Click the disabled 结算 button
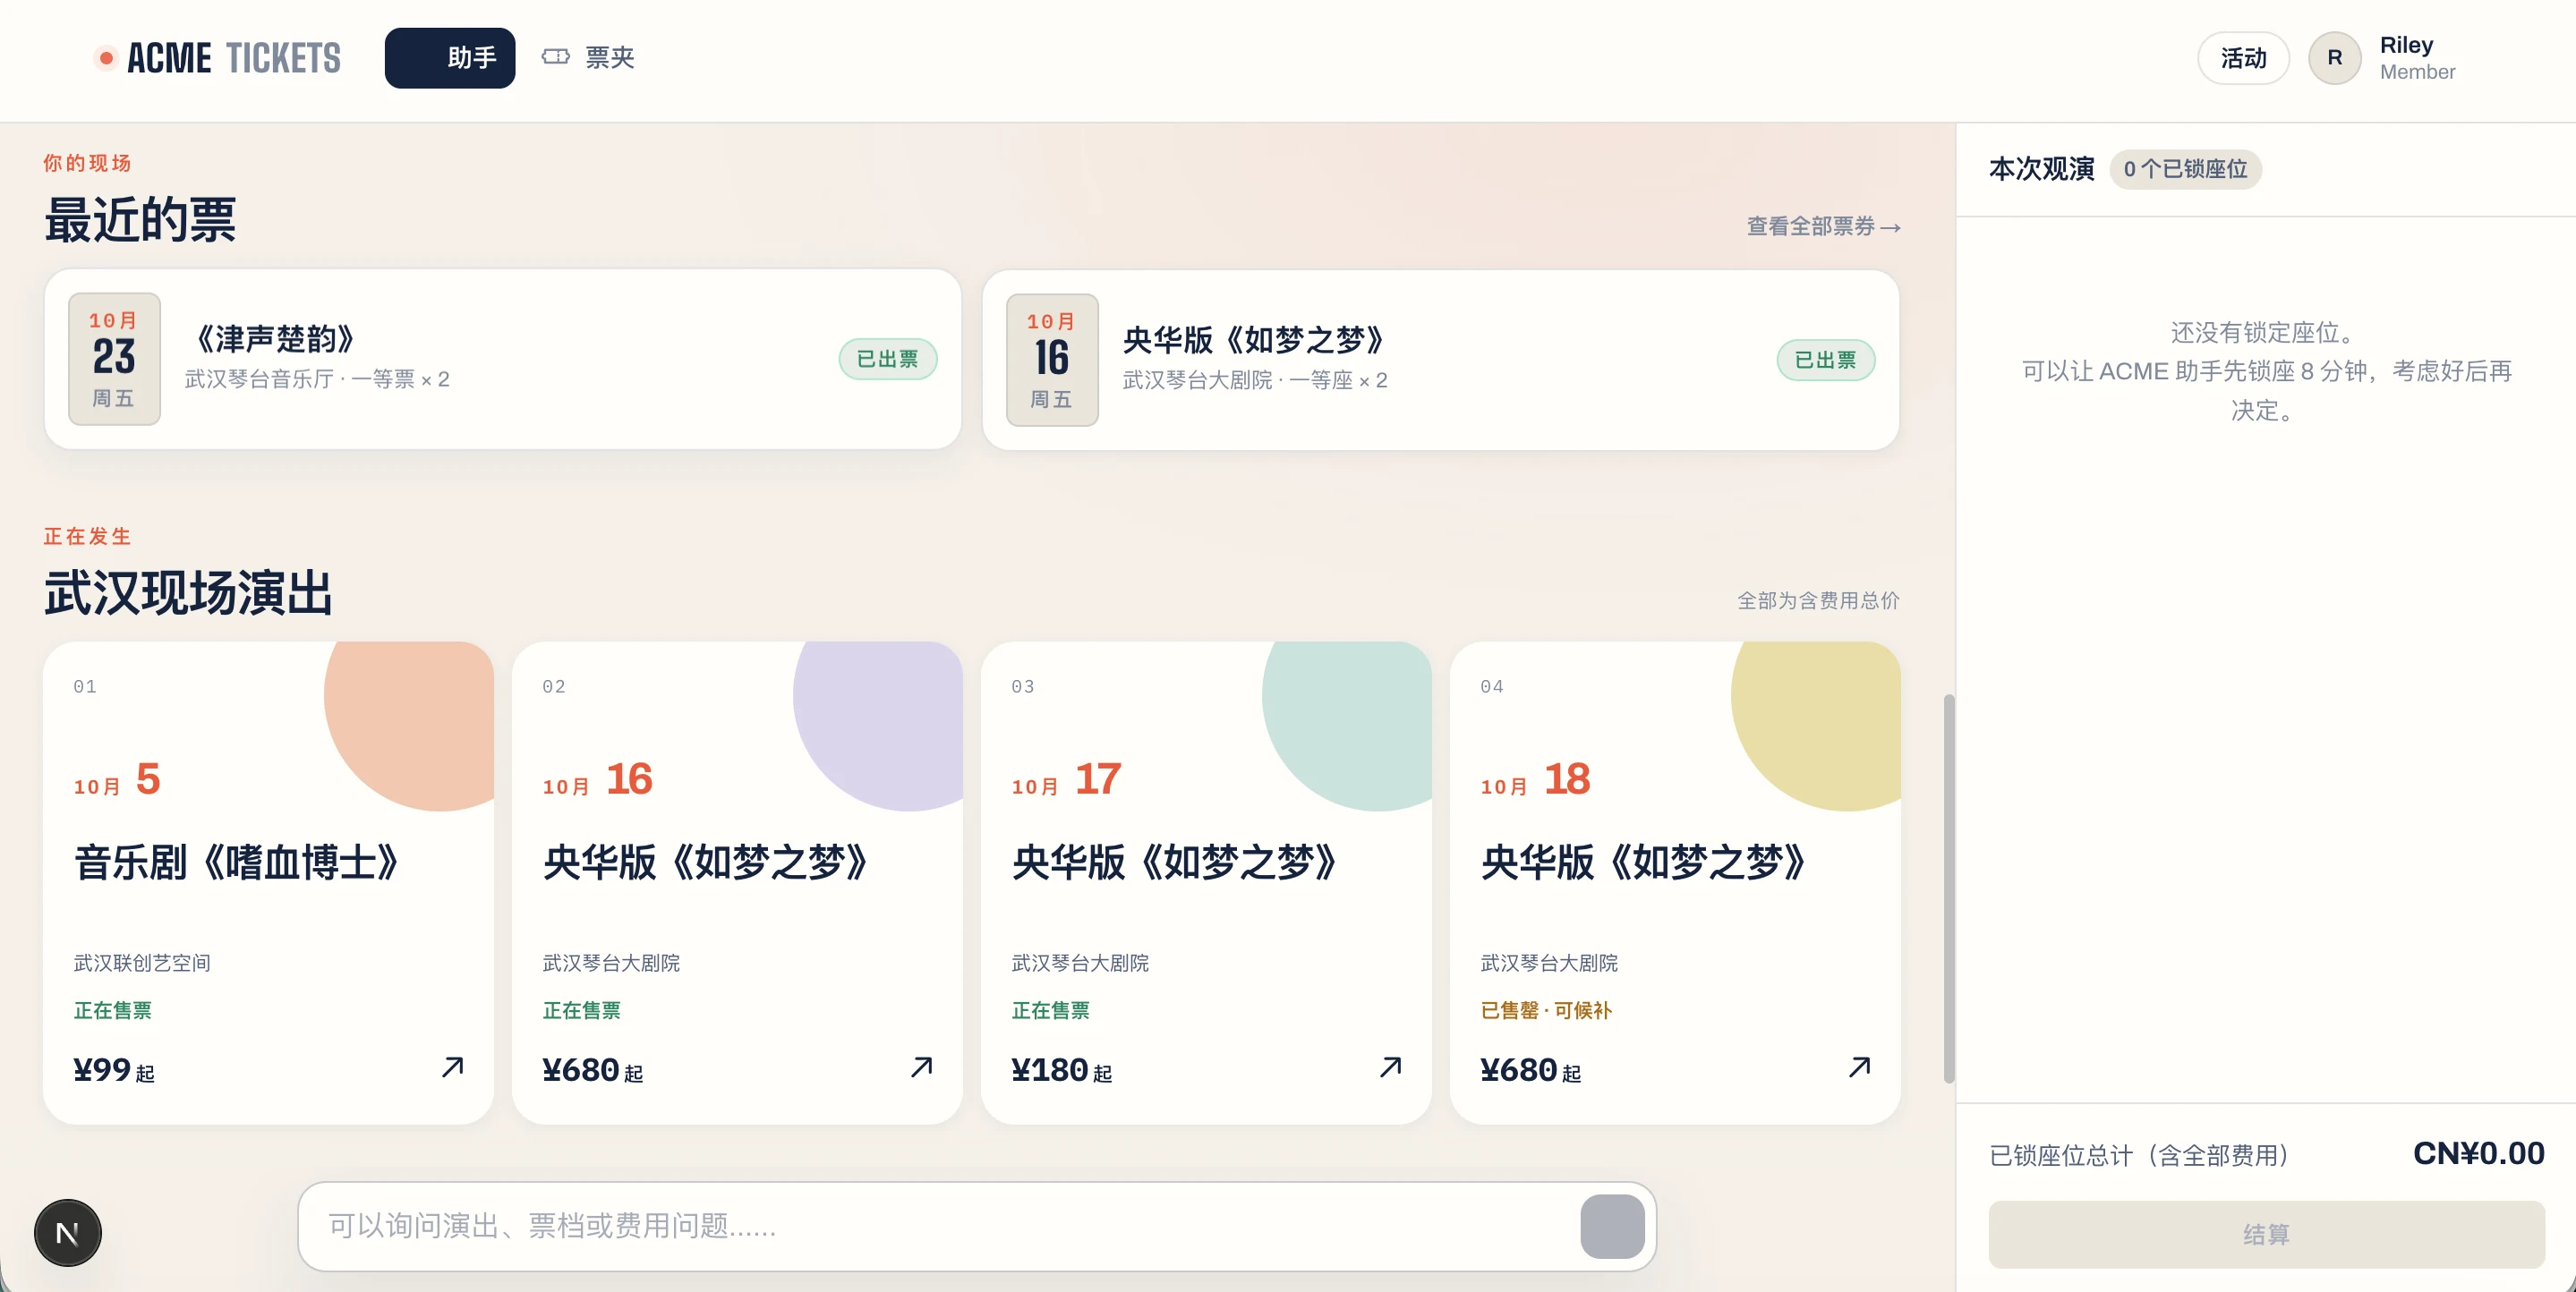Screen dimensions: 2576x1292 (x=2266, y=1235)
